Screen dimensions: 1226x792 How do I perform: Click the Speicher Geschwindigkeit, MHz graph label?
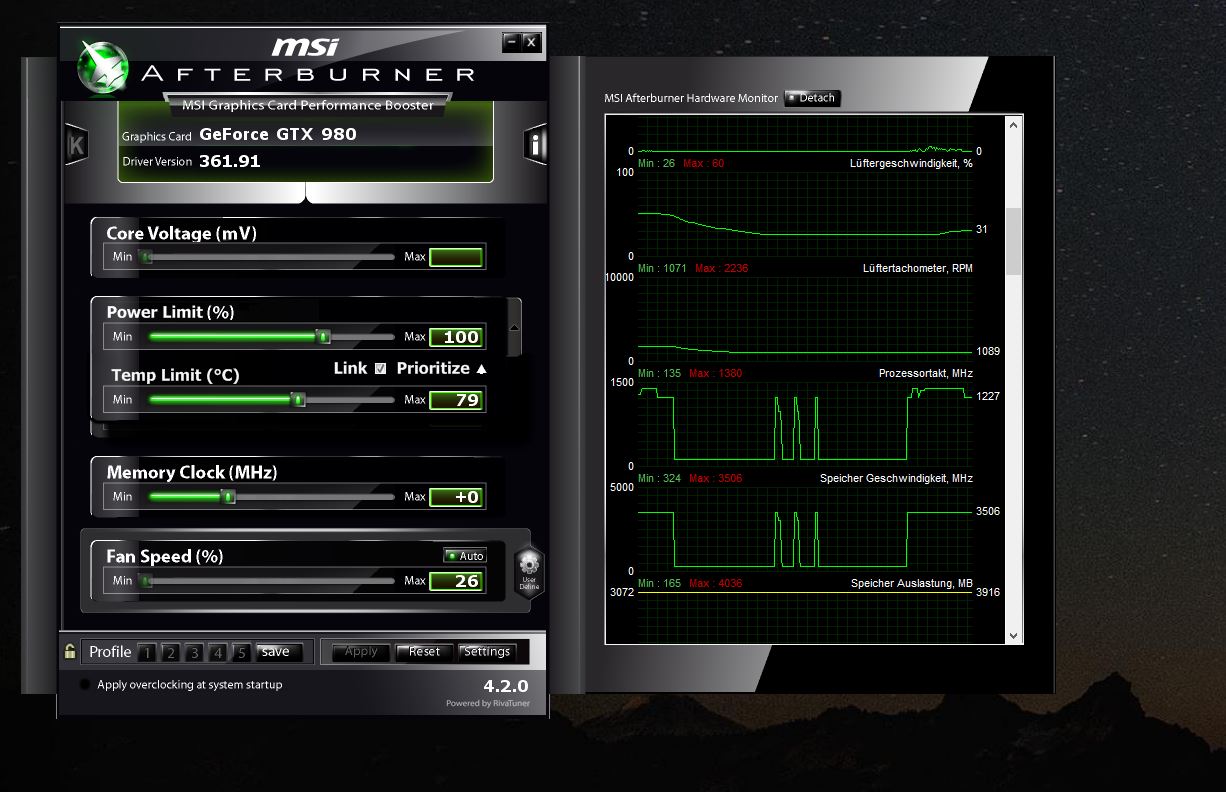tap(896, 478)
